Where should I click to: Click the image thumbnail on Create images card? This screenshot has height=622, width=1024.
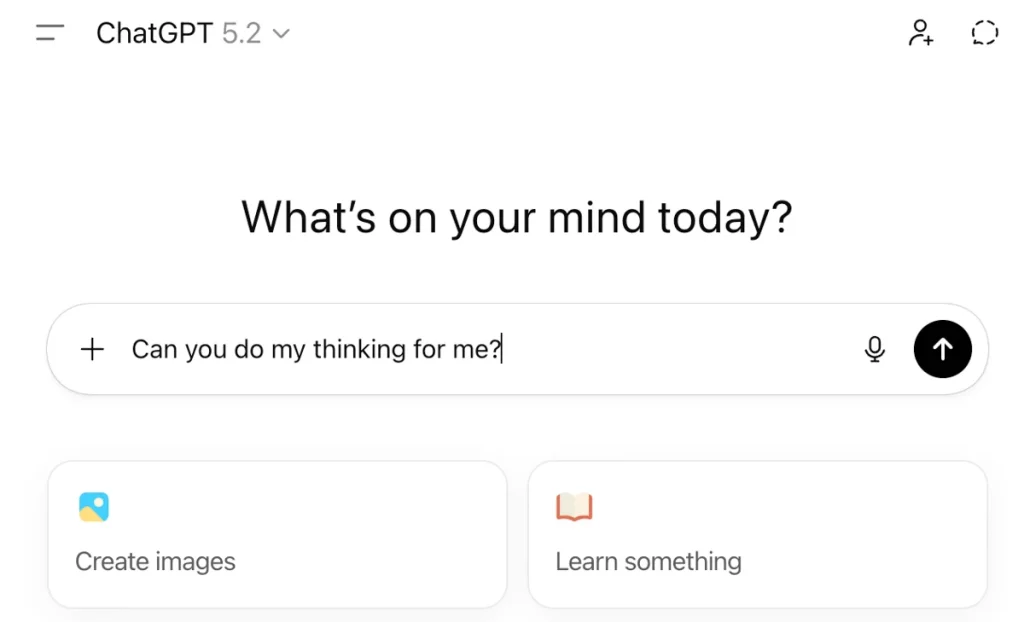[x=93, y=507]
